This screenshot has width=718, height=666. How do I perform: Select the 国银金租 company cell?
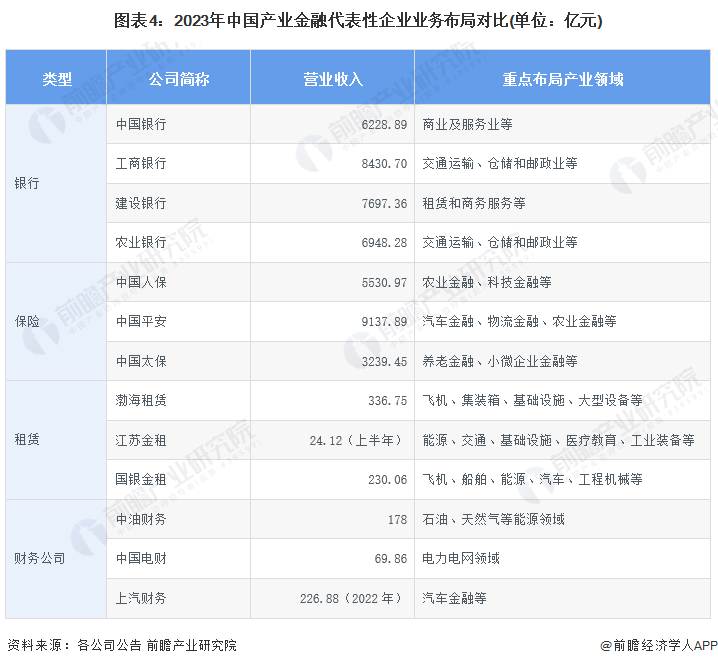click(179, 480)
